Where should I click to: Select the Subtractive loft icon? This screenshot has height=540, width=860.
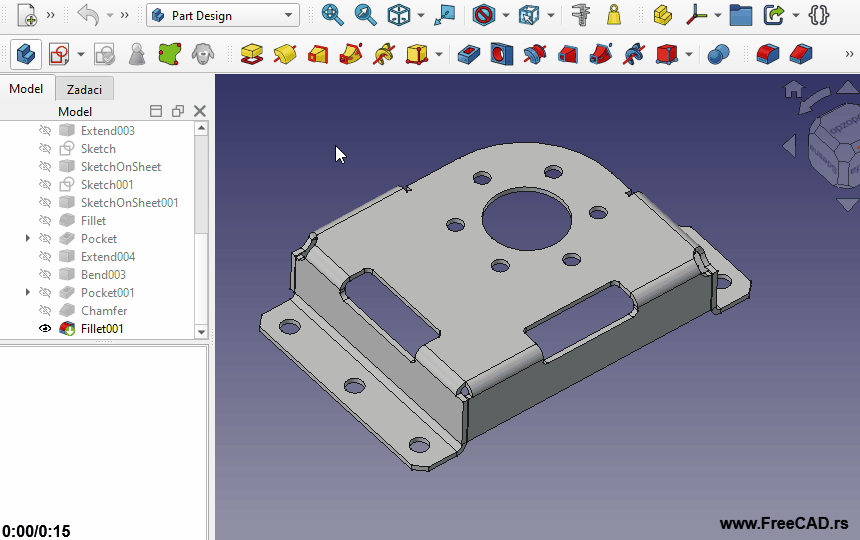568,54
